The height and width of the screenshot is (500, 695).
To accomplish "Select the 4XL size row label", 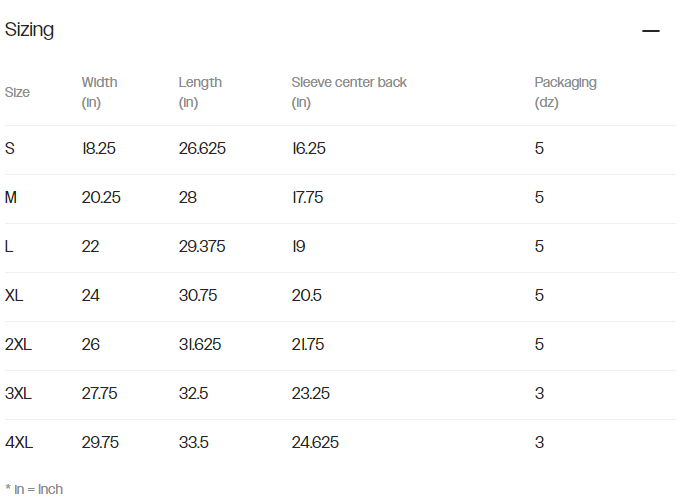I will 18,443.
